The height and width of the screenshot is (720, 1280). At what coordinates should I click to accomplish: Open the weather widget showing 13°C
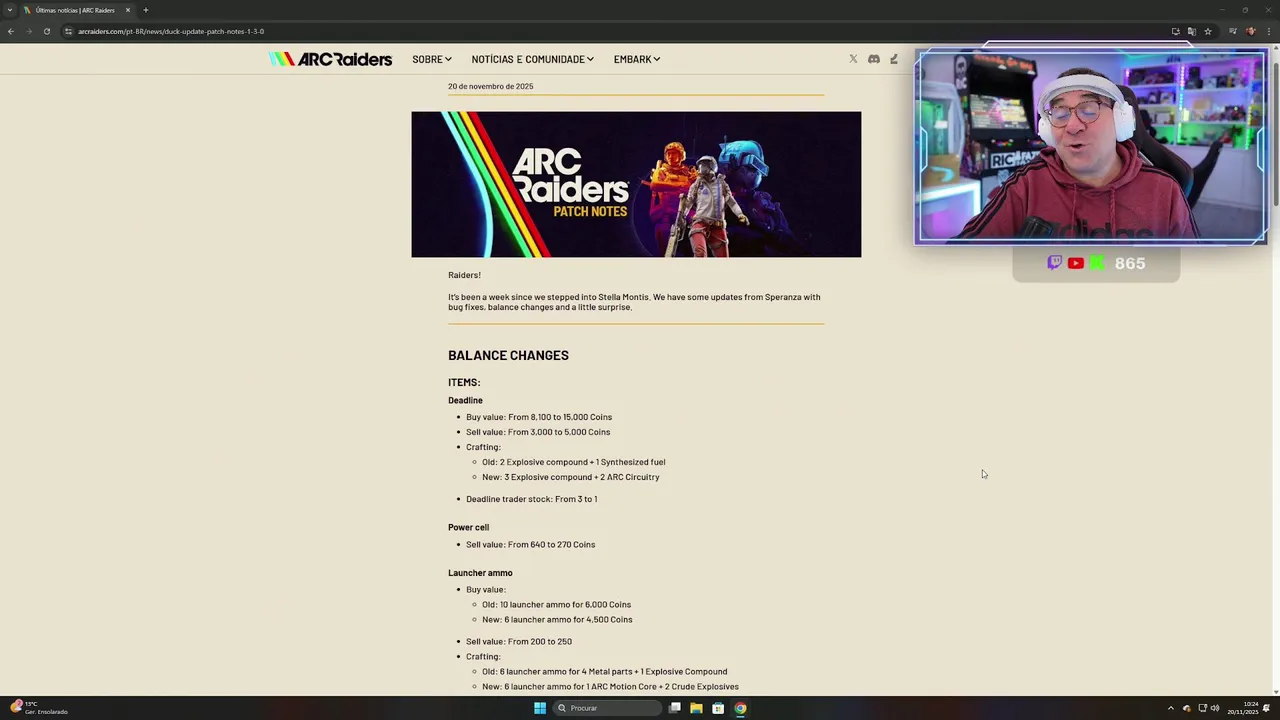point(38,708)
